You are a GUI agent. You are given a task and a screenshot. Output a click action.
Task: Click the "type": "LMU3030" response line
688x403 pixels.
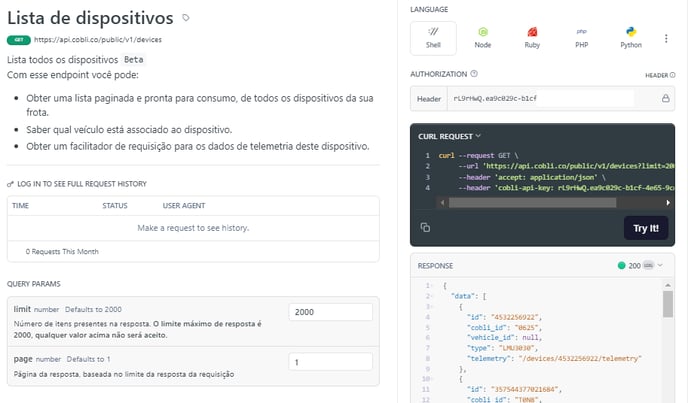pos(502,348)
